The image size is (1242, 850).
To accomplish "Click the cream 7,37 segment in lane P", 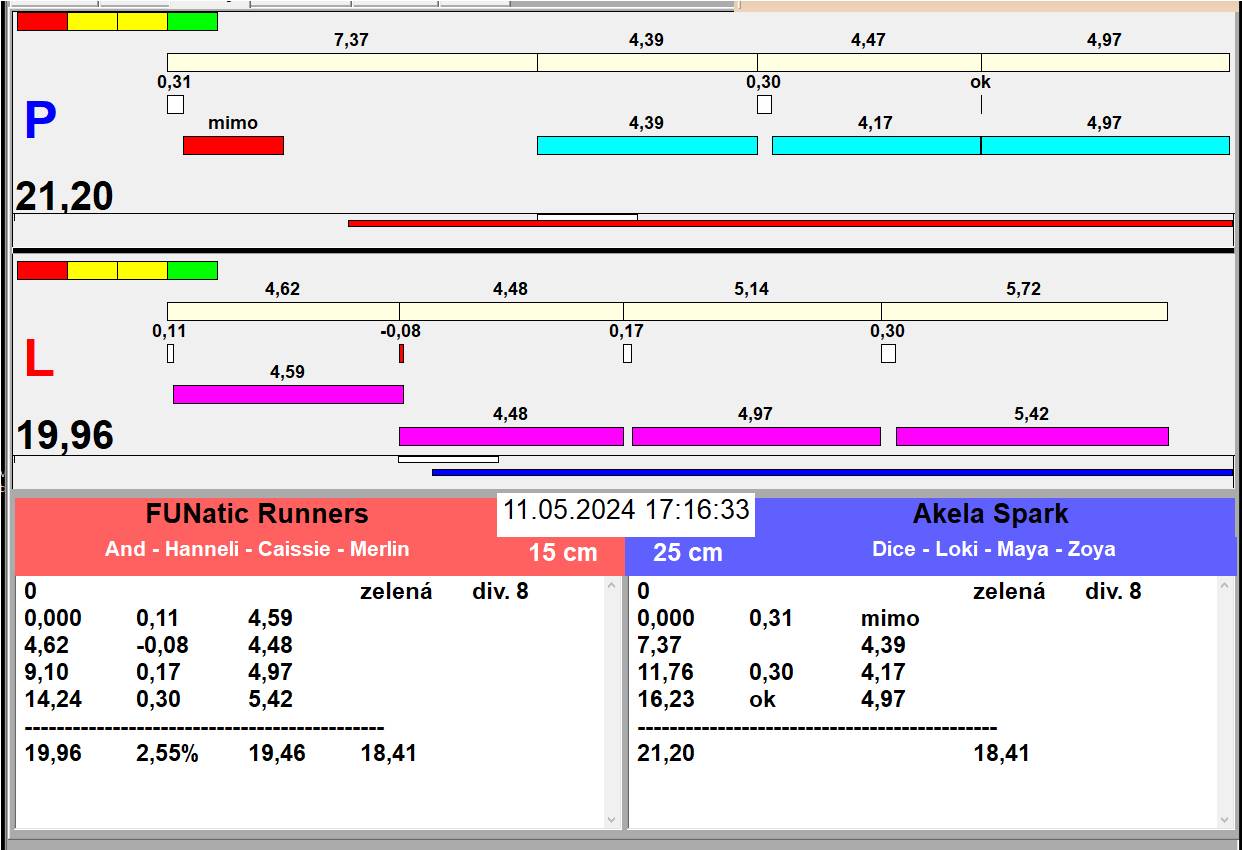I will [352, 62].
